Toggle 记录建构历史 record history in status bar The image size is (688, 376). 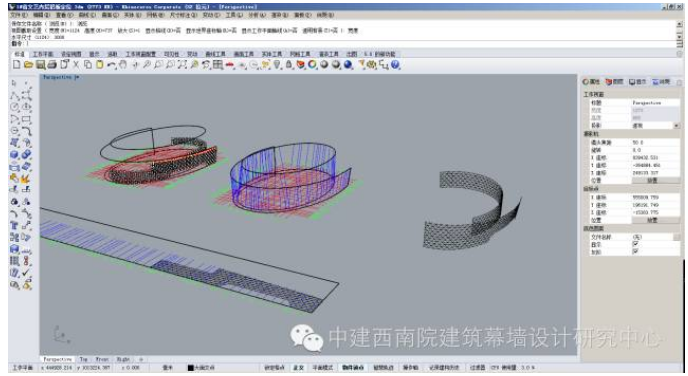(444, 368)
